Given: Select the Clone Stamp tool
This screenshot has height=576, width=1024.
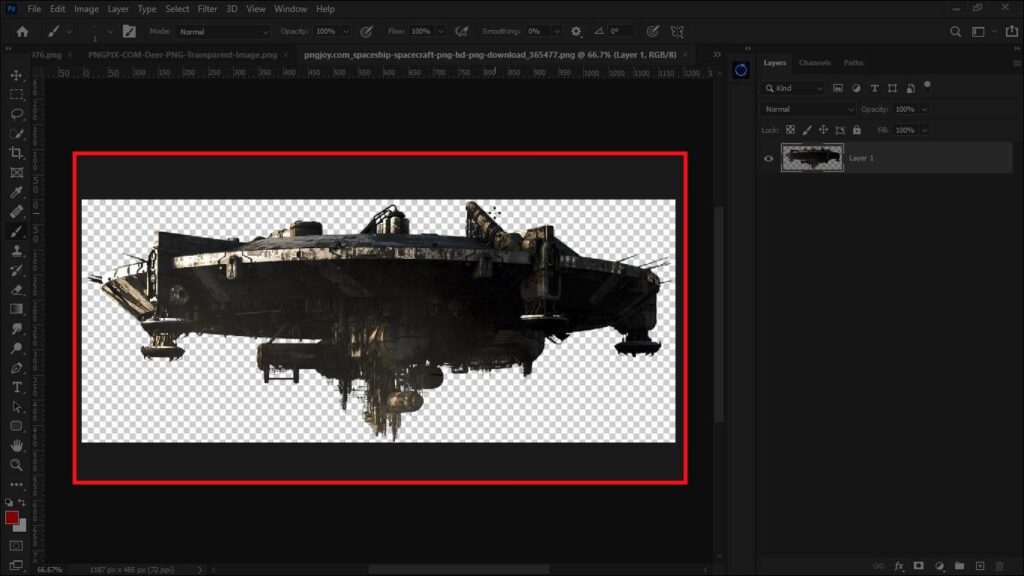Looking at the screenshot, I should 16,251.
